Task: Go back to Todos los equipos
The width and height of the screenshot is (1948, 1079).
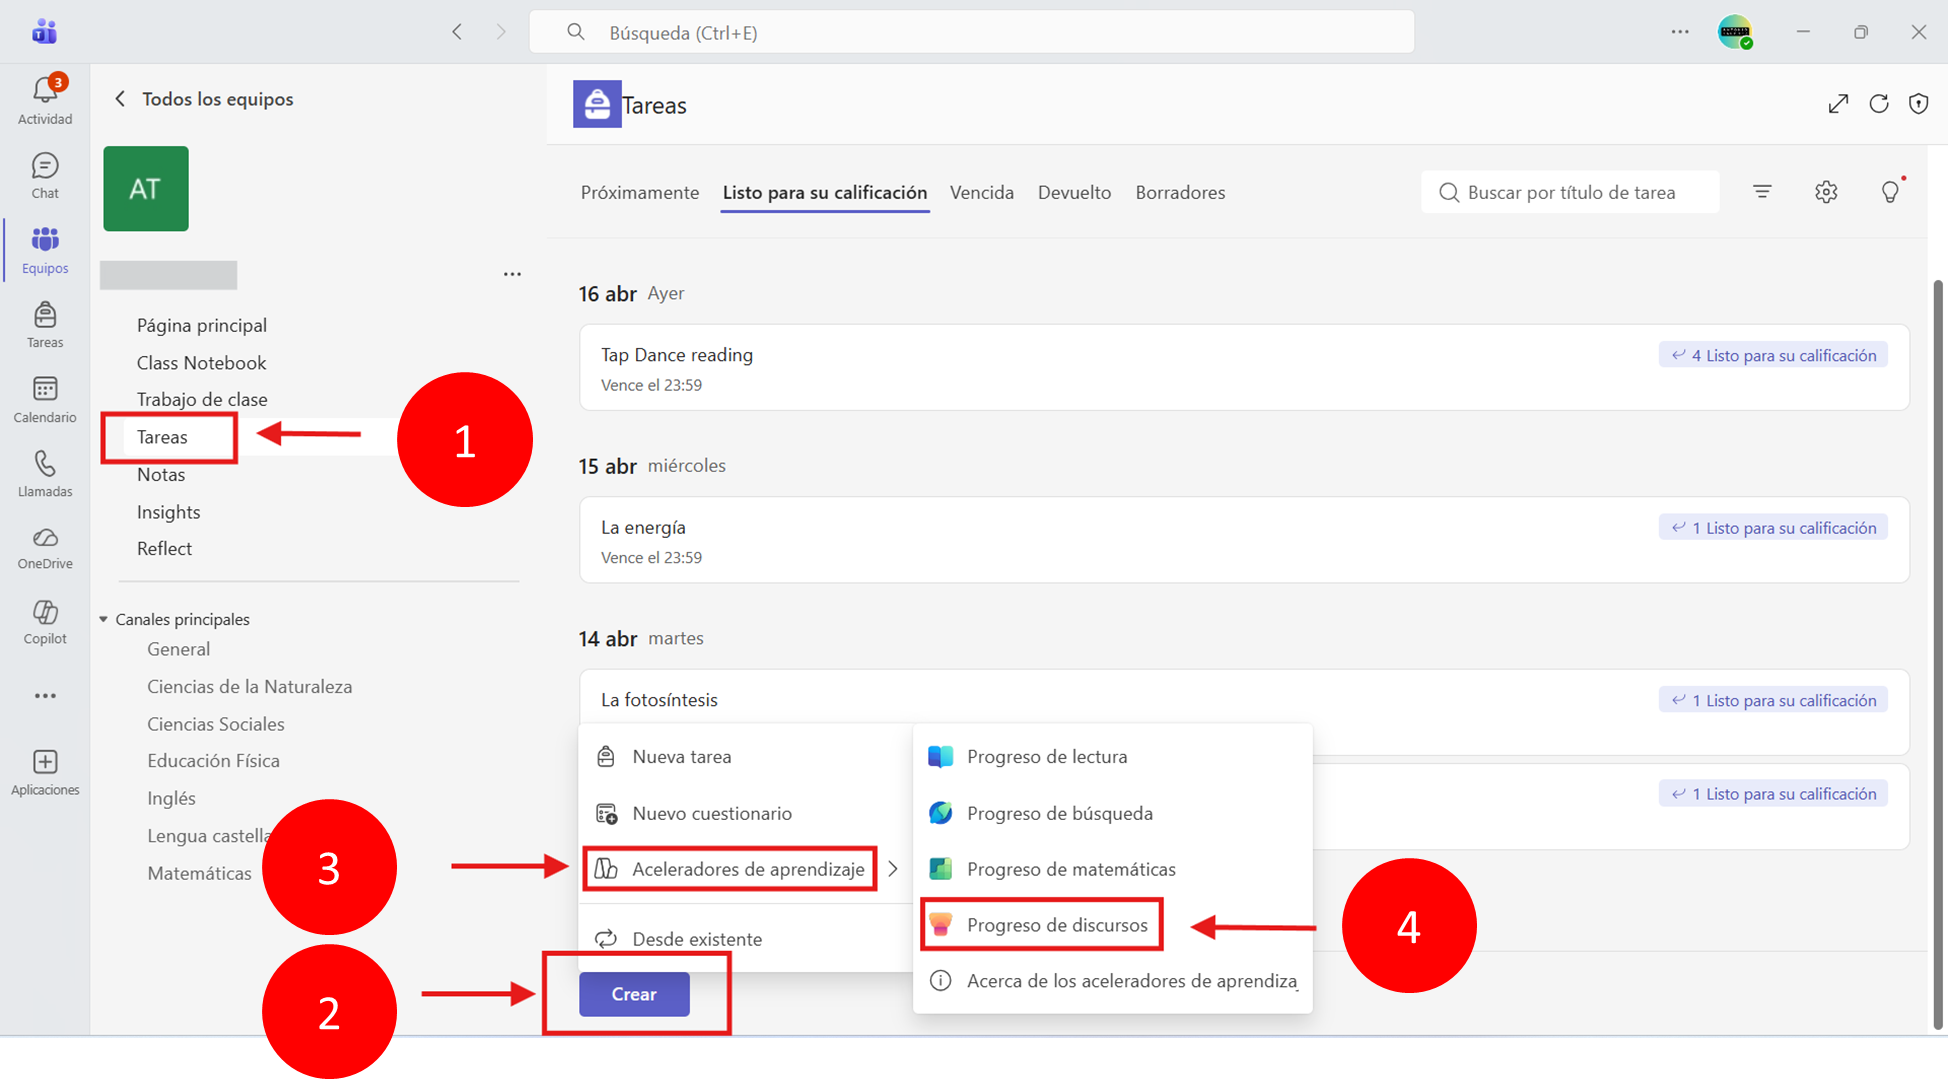Action: tap(204, 99)
